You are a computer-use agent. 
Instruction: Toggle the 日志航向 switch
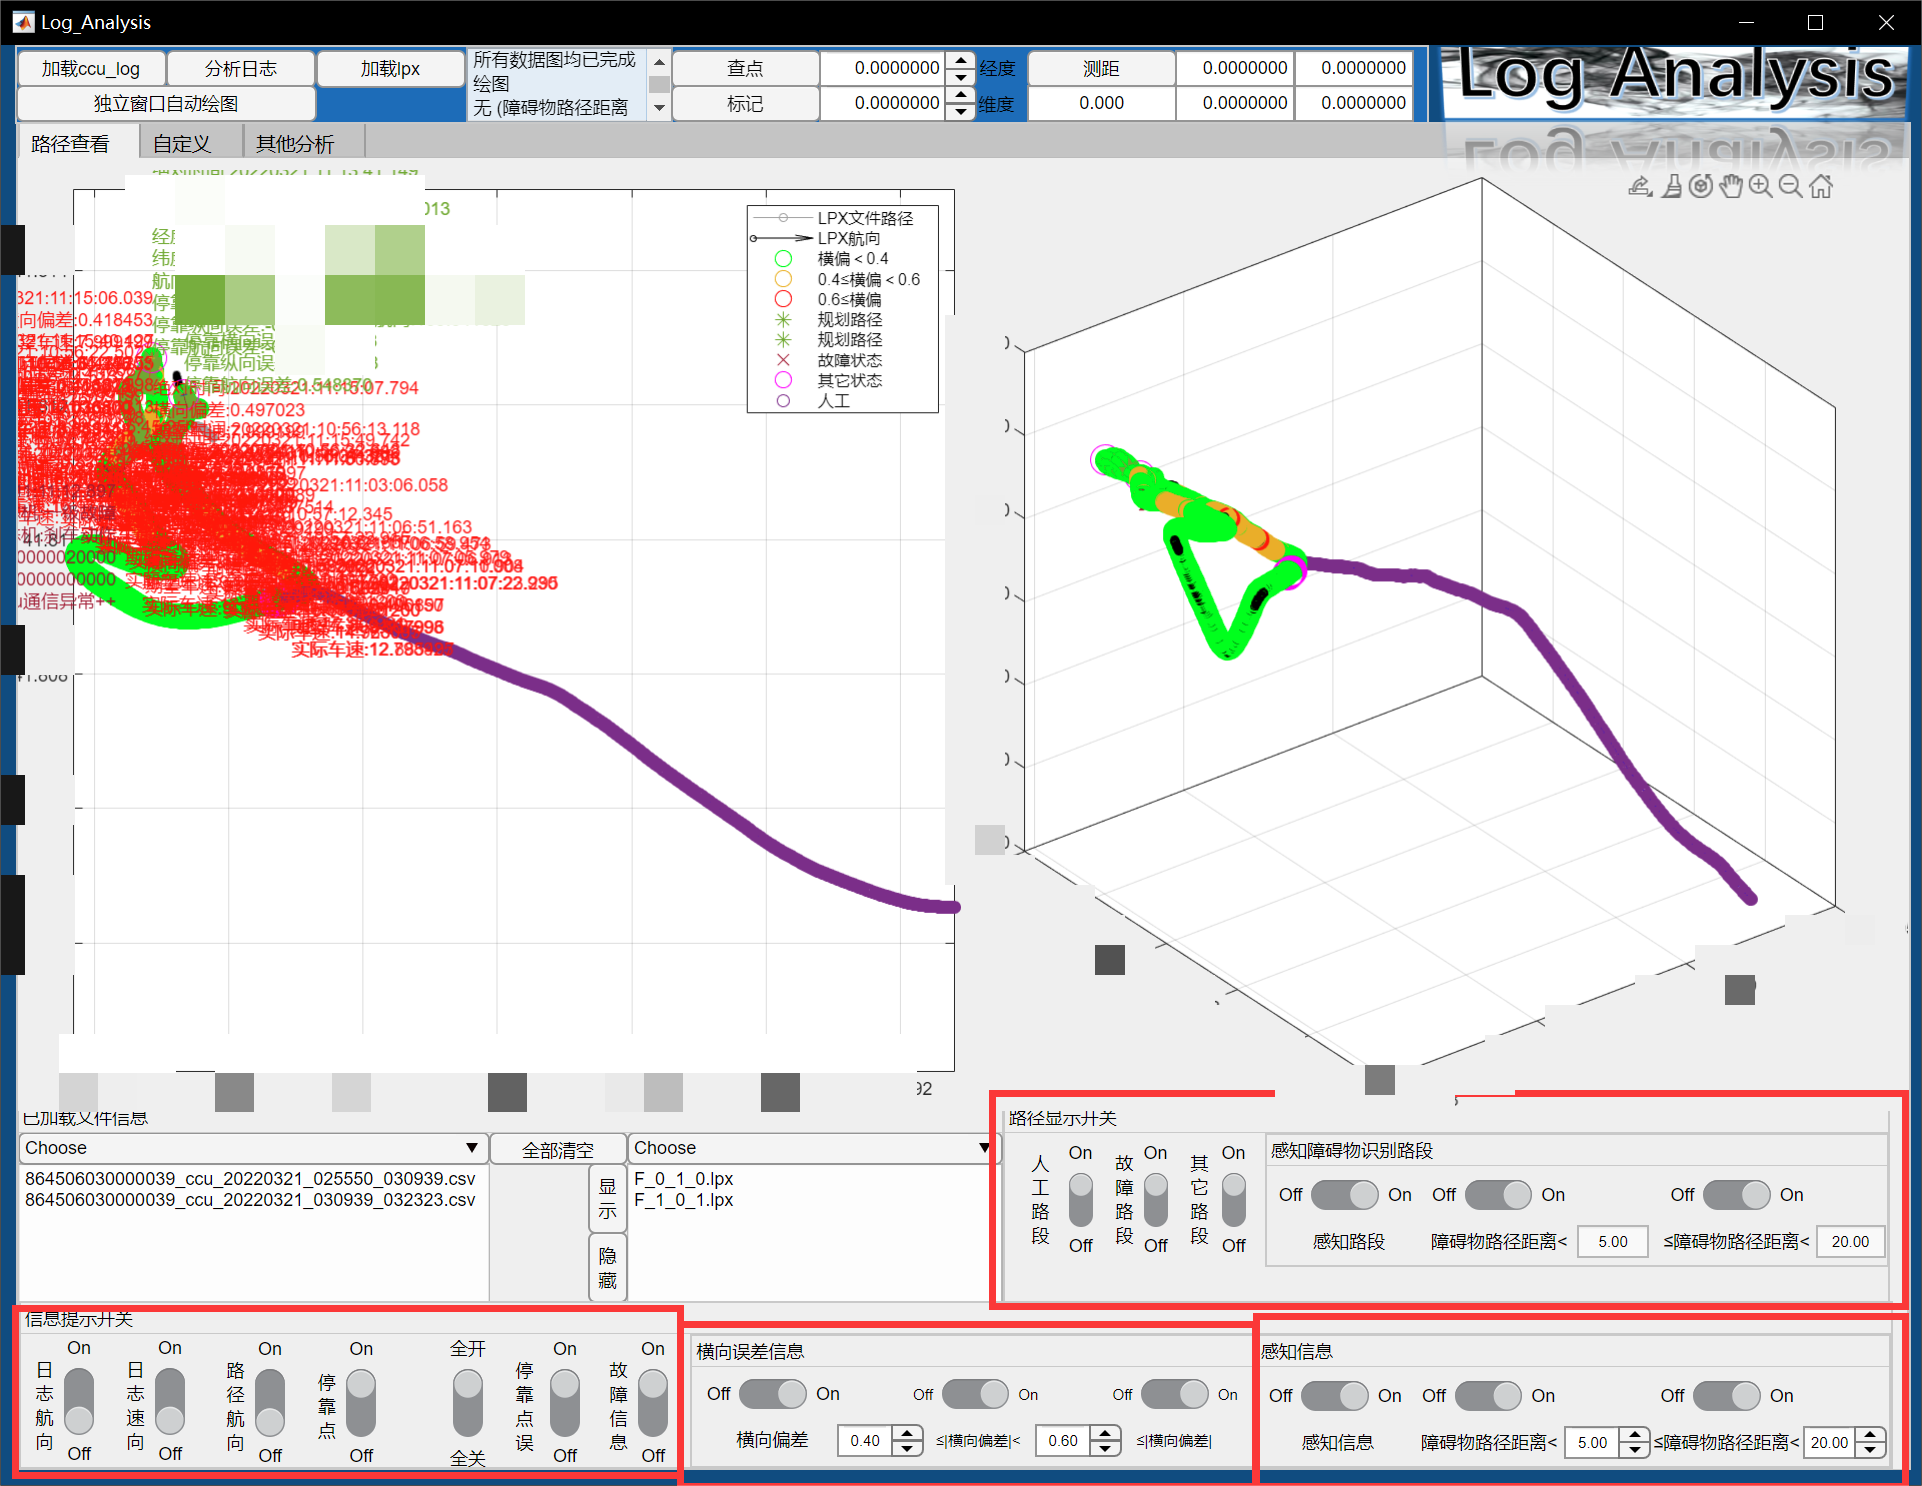pos(79,1401)
